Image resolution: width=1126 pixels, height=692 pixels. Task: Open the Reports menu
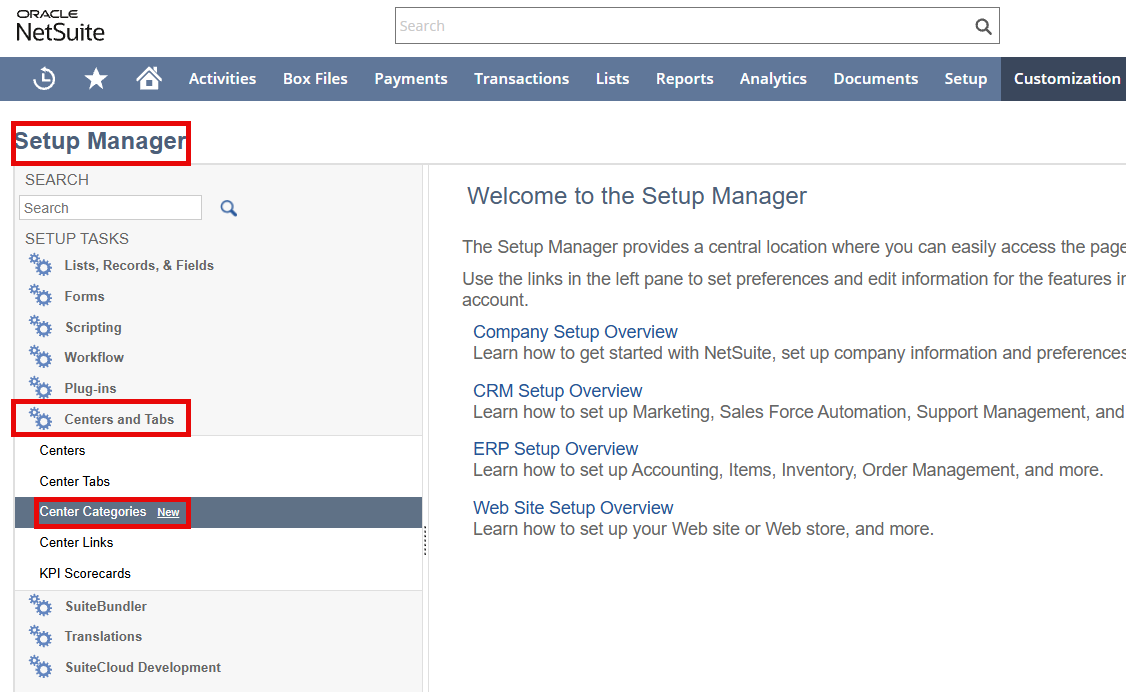[x=684, y=79]
